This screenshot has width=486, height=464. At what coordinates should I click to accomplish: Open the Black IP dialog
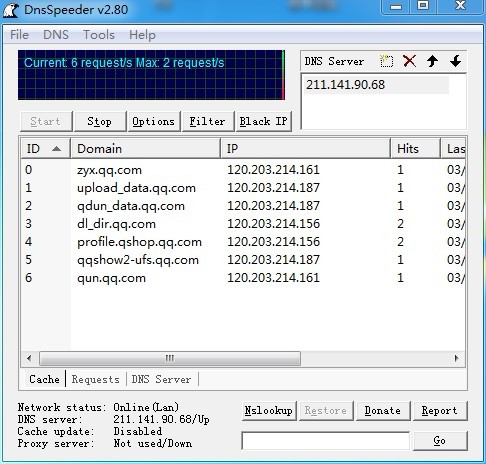263,121
